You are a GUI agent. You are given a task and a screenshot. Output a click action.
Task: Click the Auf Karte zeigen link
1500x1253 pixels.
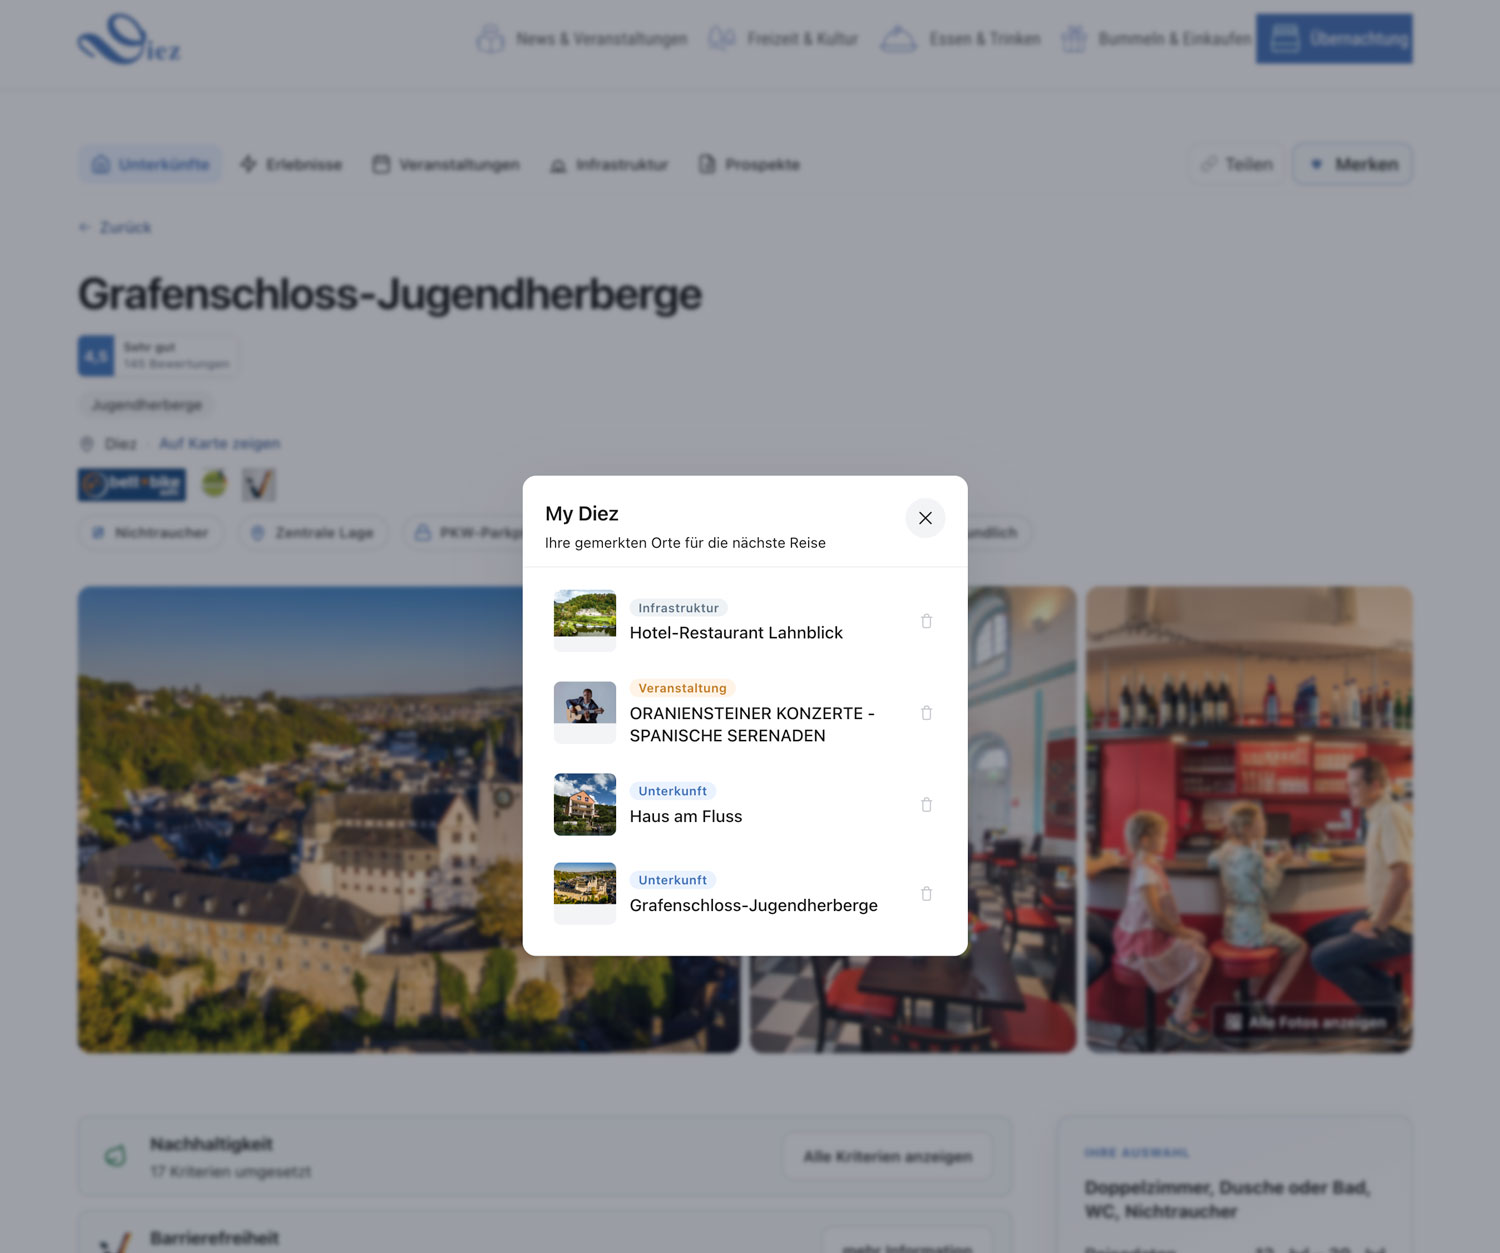(x=219, y=443)
